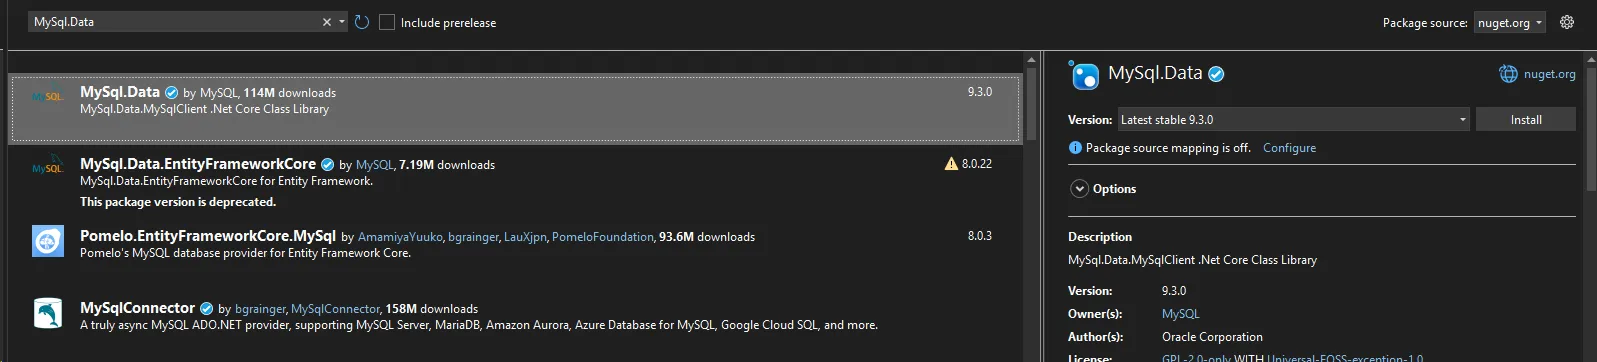This screenshot has height=362, width=1597.
Task: Open the Package source nuget.org dropdown
Action: 1509,22
